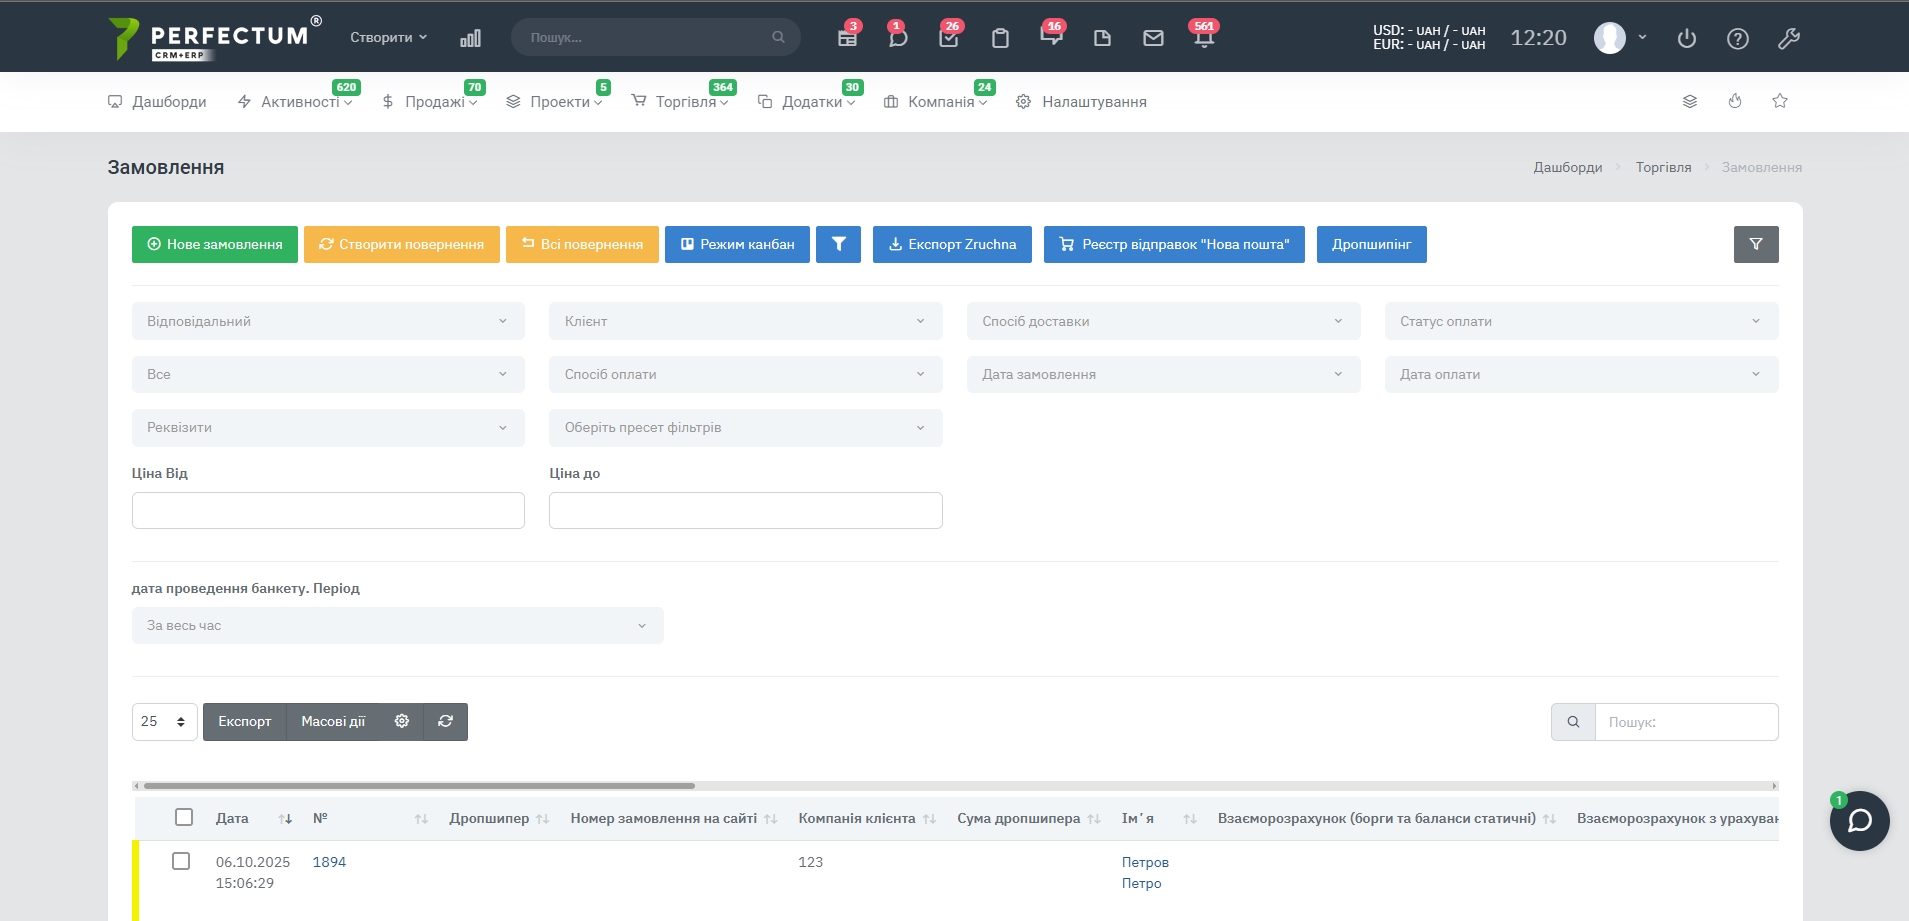Open the help question mark icon
Image resolution: width=1909 pixels, height=921 pixels.
coord(1737,38)
